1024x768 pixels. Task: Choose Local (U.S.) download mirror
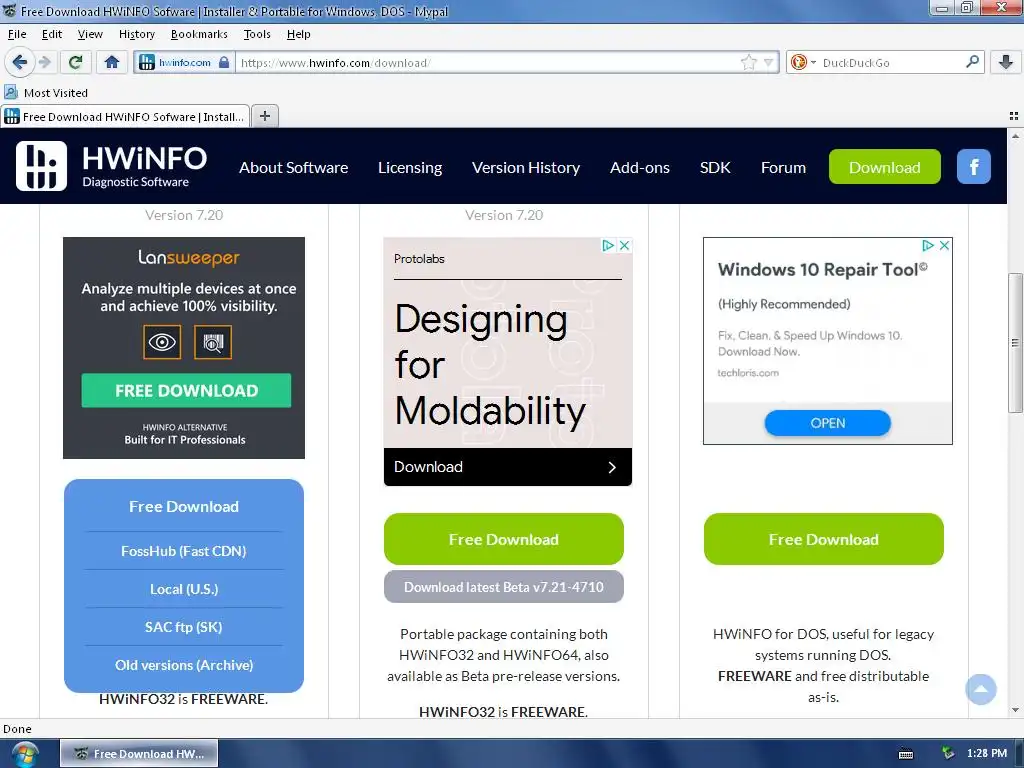coord(184,589)
